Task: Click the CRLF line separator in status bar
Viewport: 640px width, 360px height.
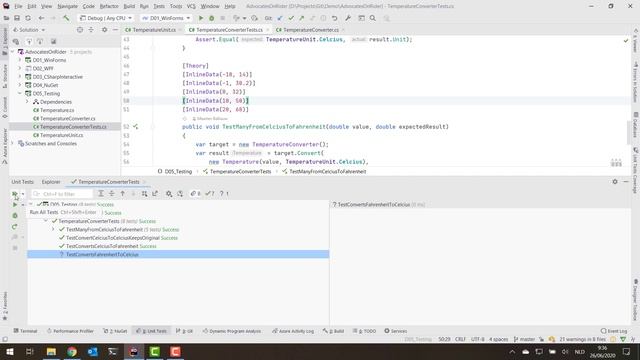Action: [x=460, y=339]
